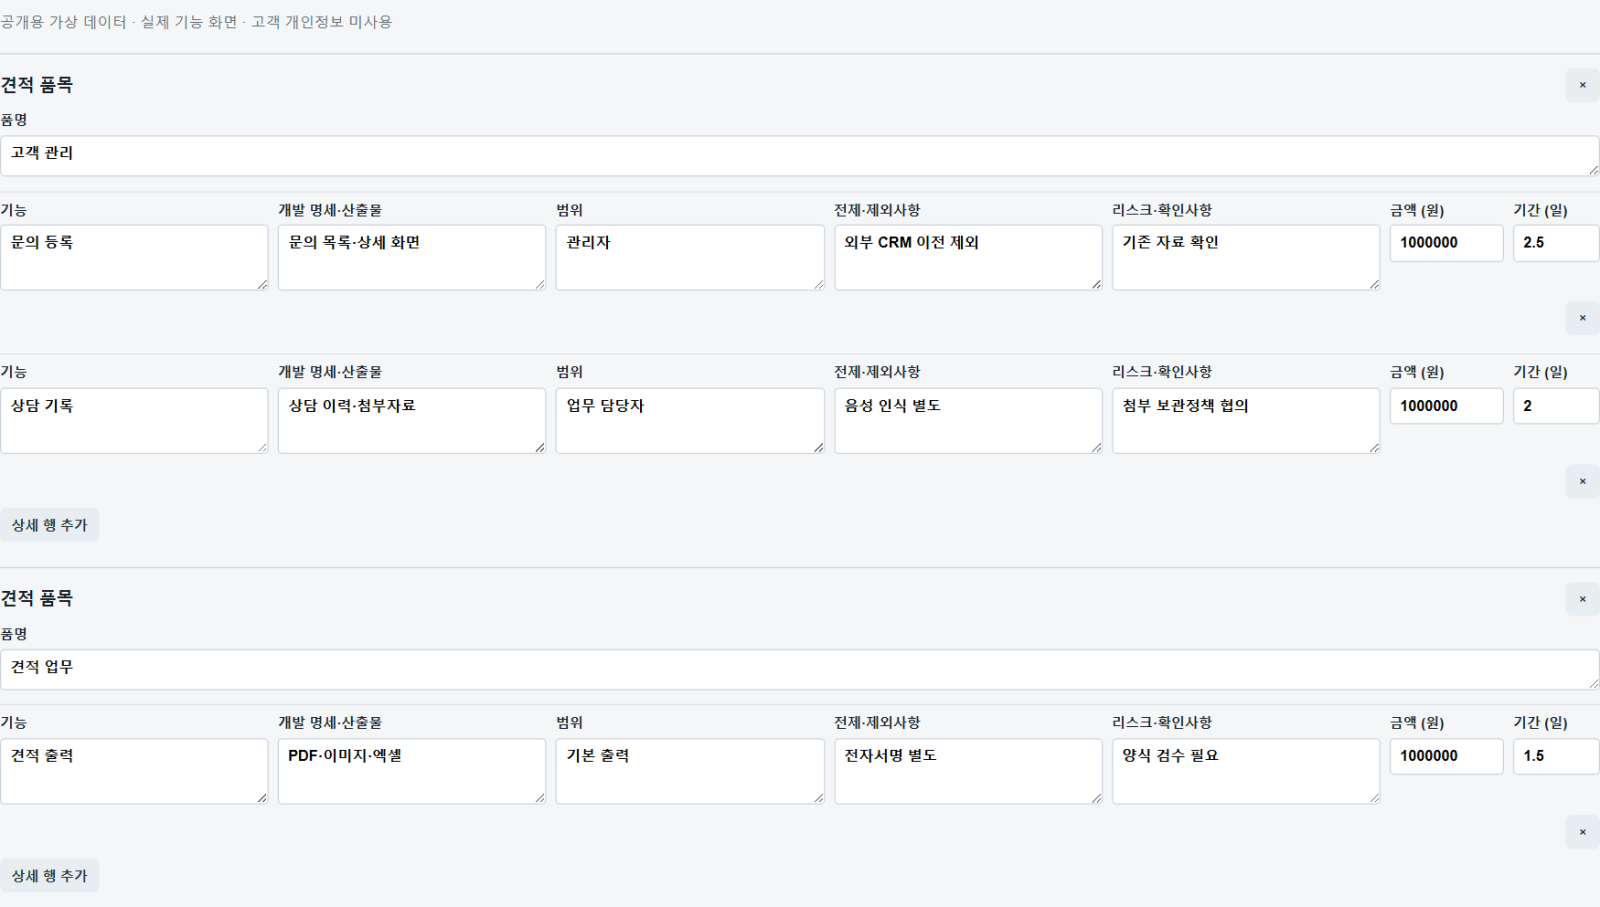This screenshot has height=907, width=1600.
Task: Click the 첨부 보관정책 협의 risk field
Action: (x=1246, y=421)
